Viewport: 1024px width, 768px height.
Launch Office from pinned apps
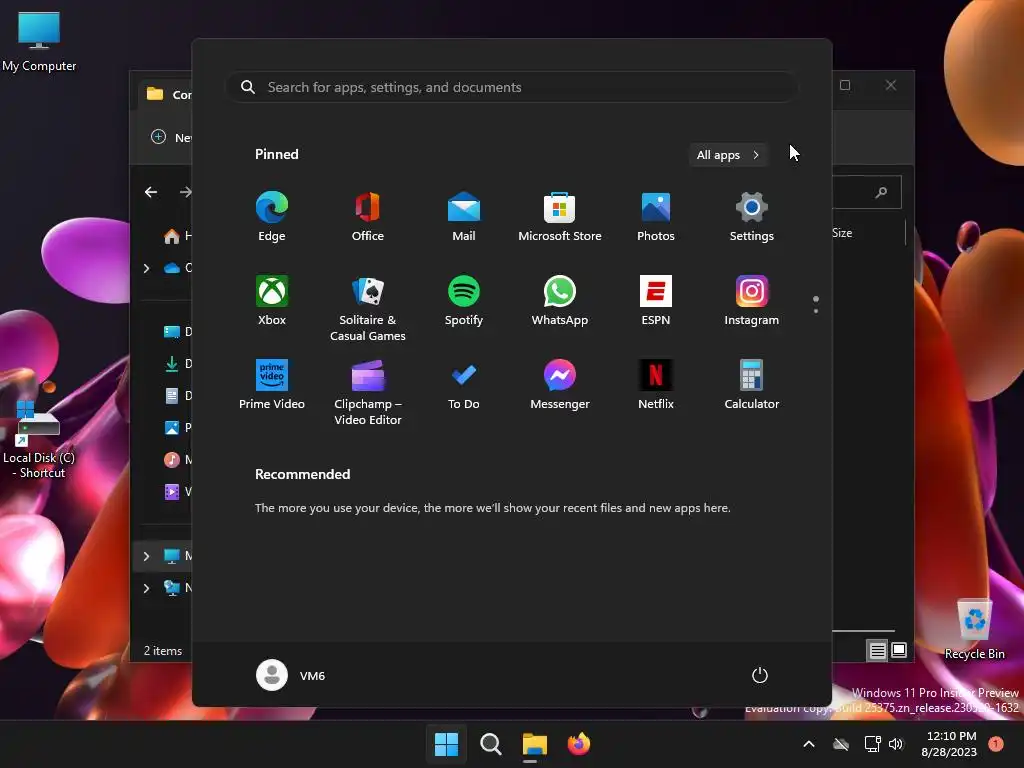click(x=368, y=217)
